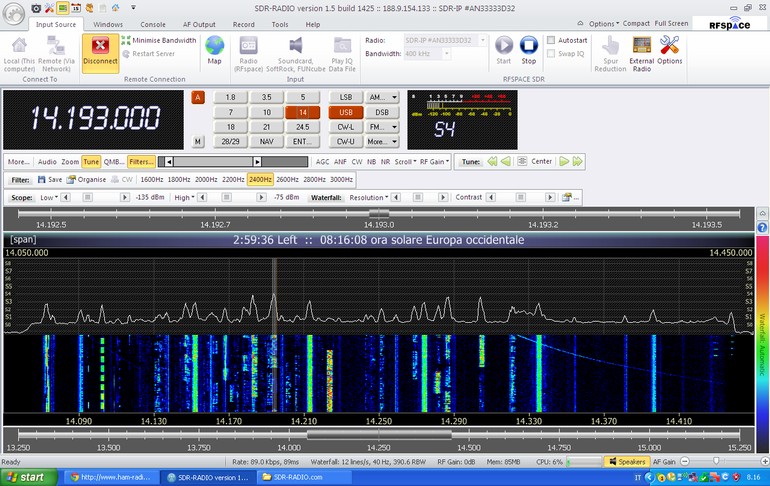Viewport: 770px width, 486px height.
Task: Click the Minimise Bandwidth icon
Action: pos(125,40)
